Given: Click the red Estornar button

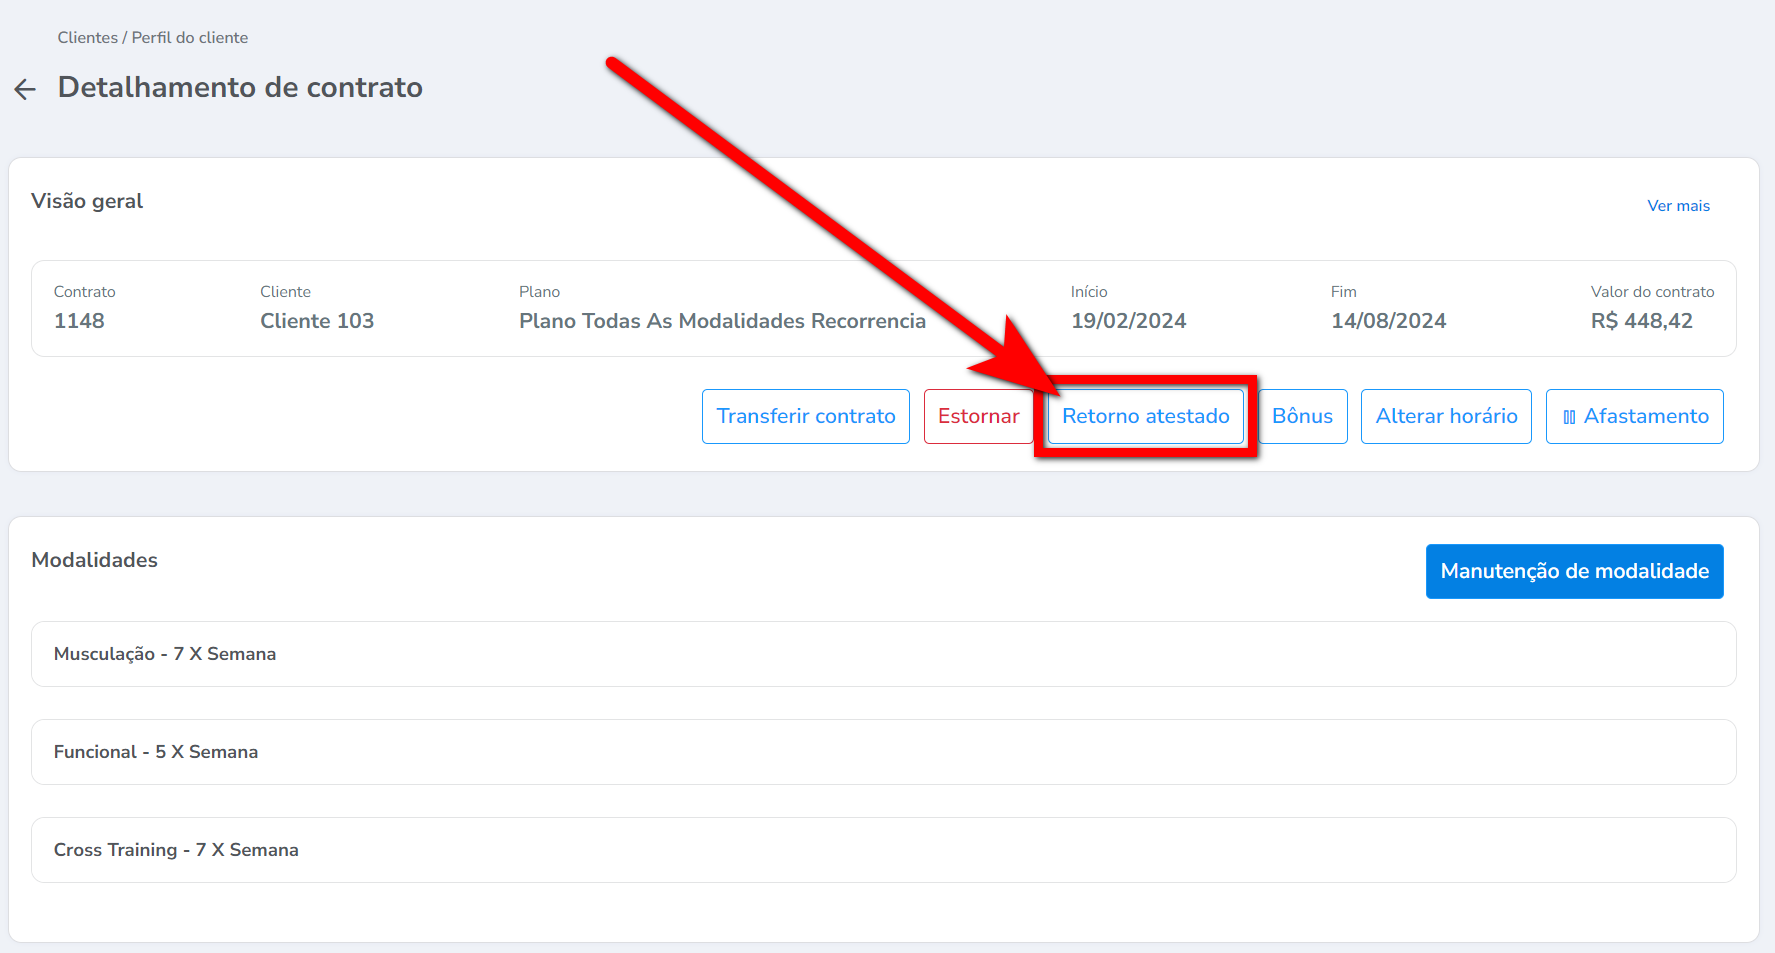Looking at the screenshot, I should [x=977, y=416].
